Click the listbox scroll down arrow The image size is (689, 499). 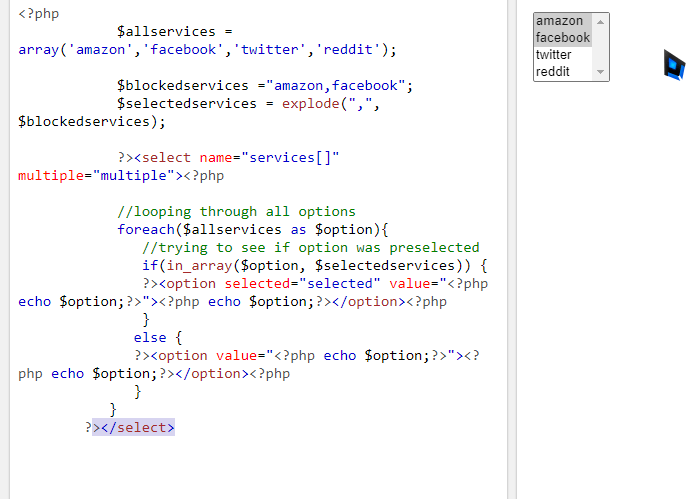[x=600, y=72]
